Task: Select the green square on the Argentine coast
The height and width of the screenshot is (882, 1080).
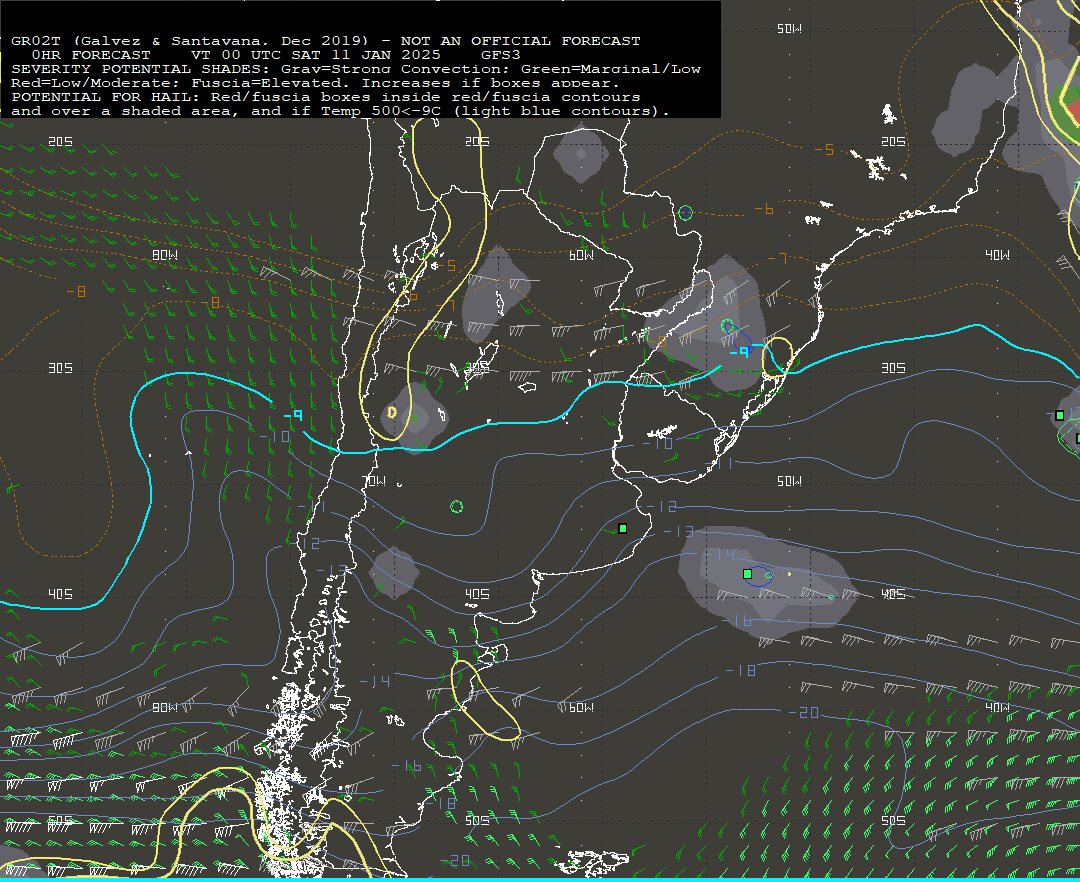Action: 623,528
